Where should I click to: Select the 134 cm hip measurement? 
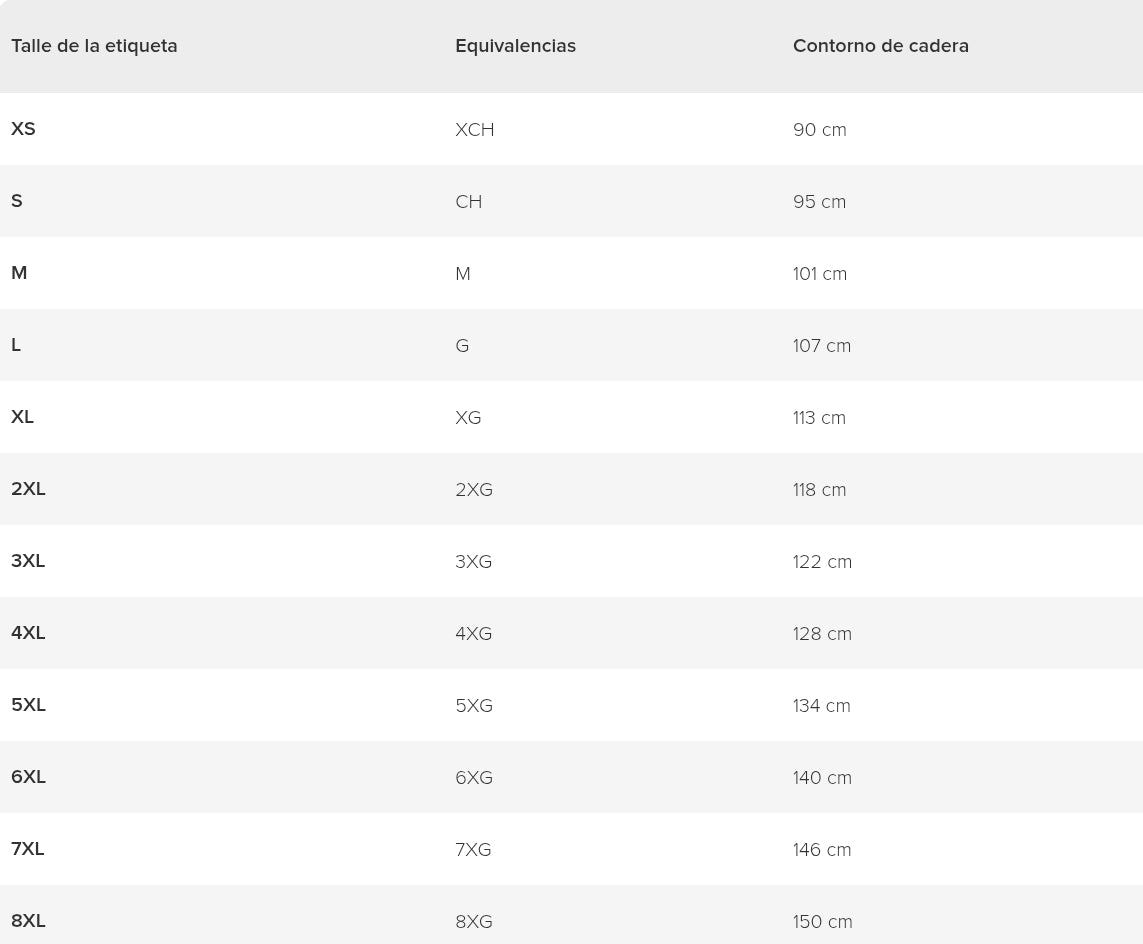pos(821,706)
